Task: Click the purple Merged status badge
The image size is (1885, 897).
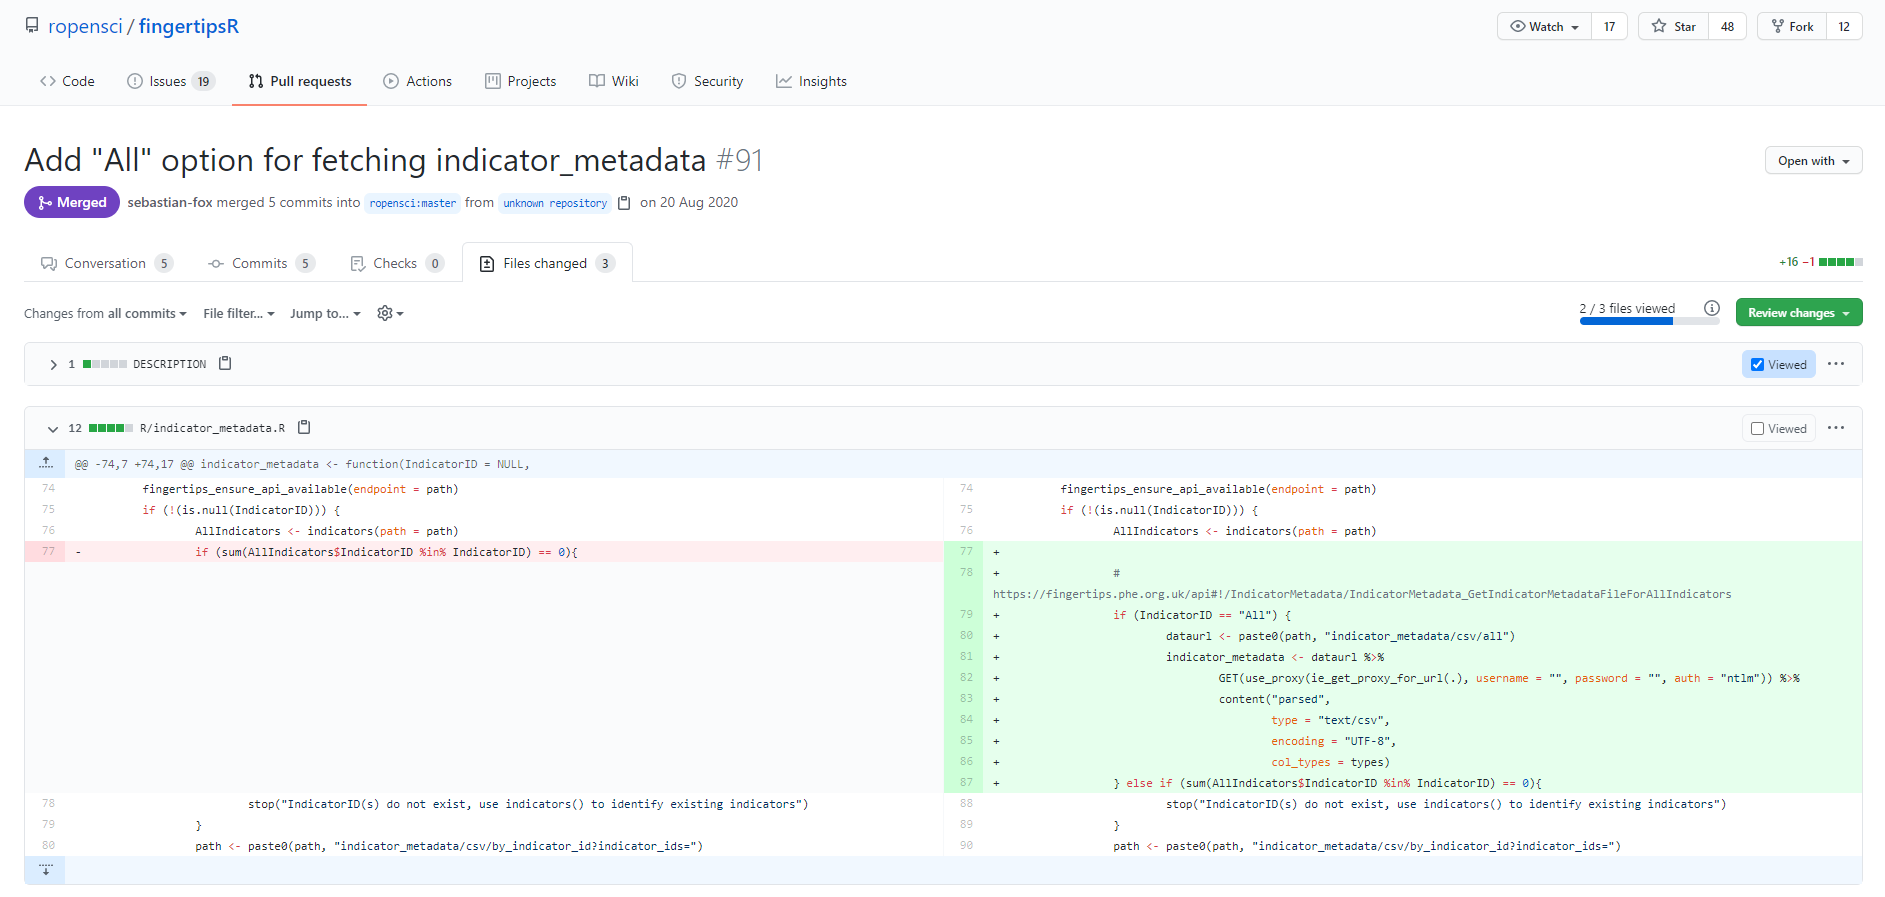Action: coord(72,202)
